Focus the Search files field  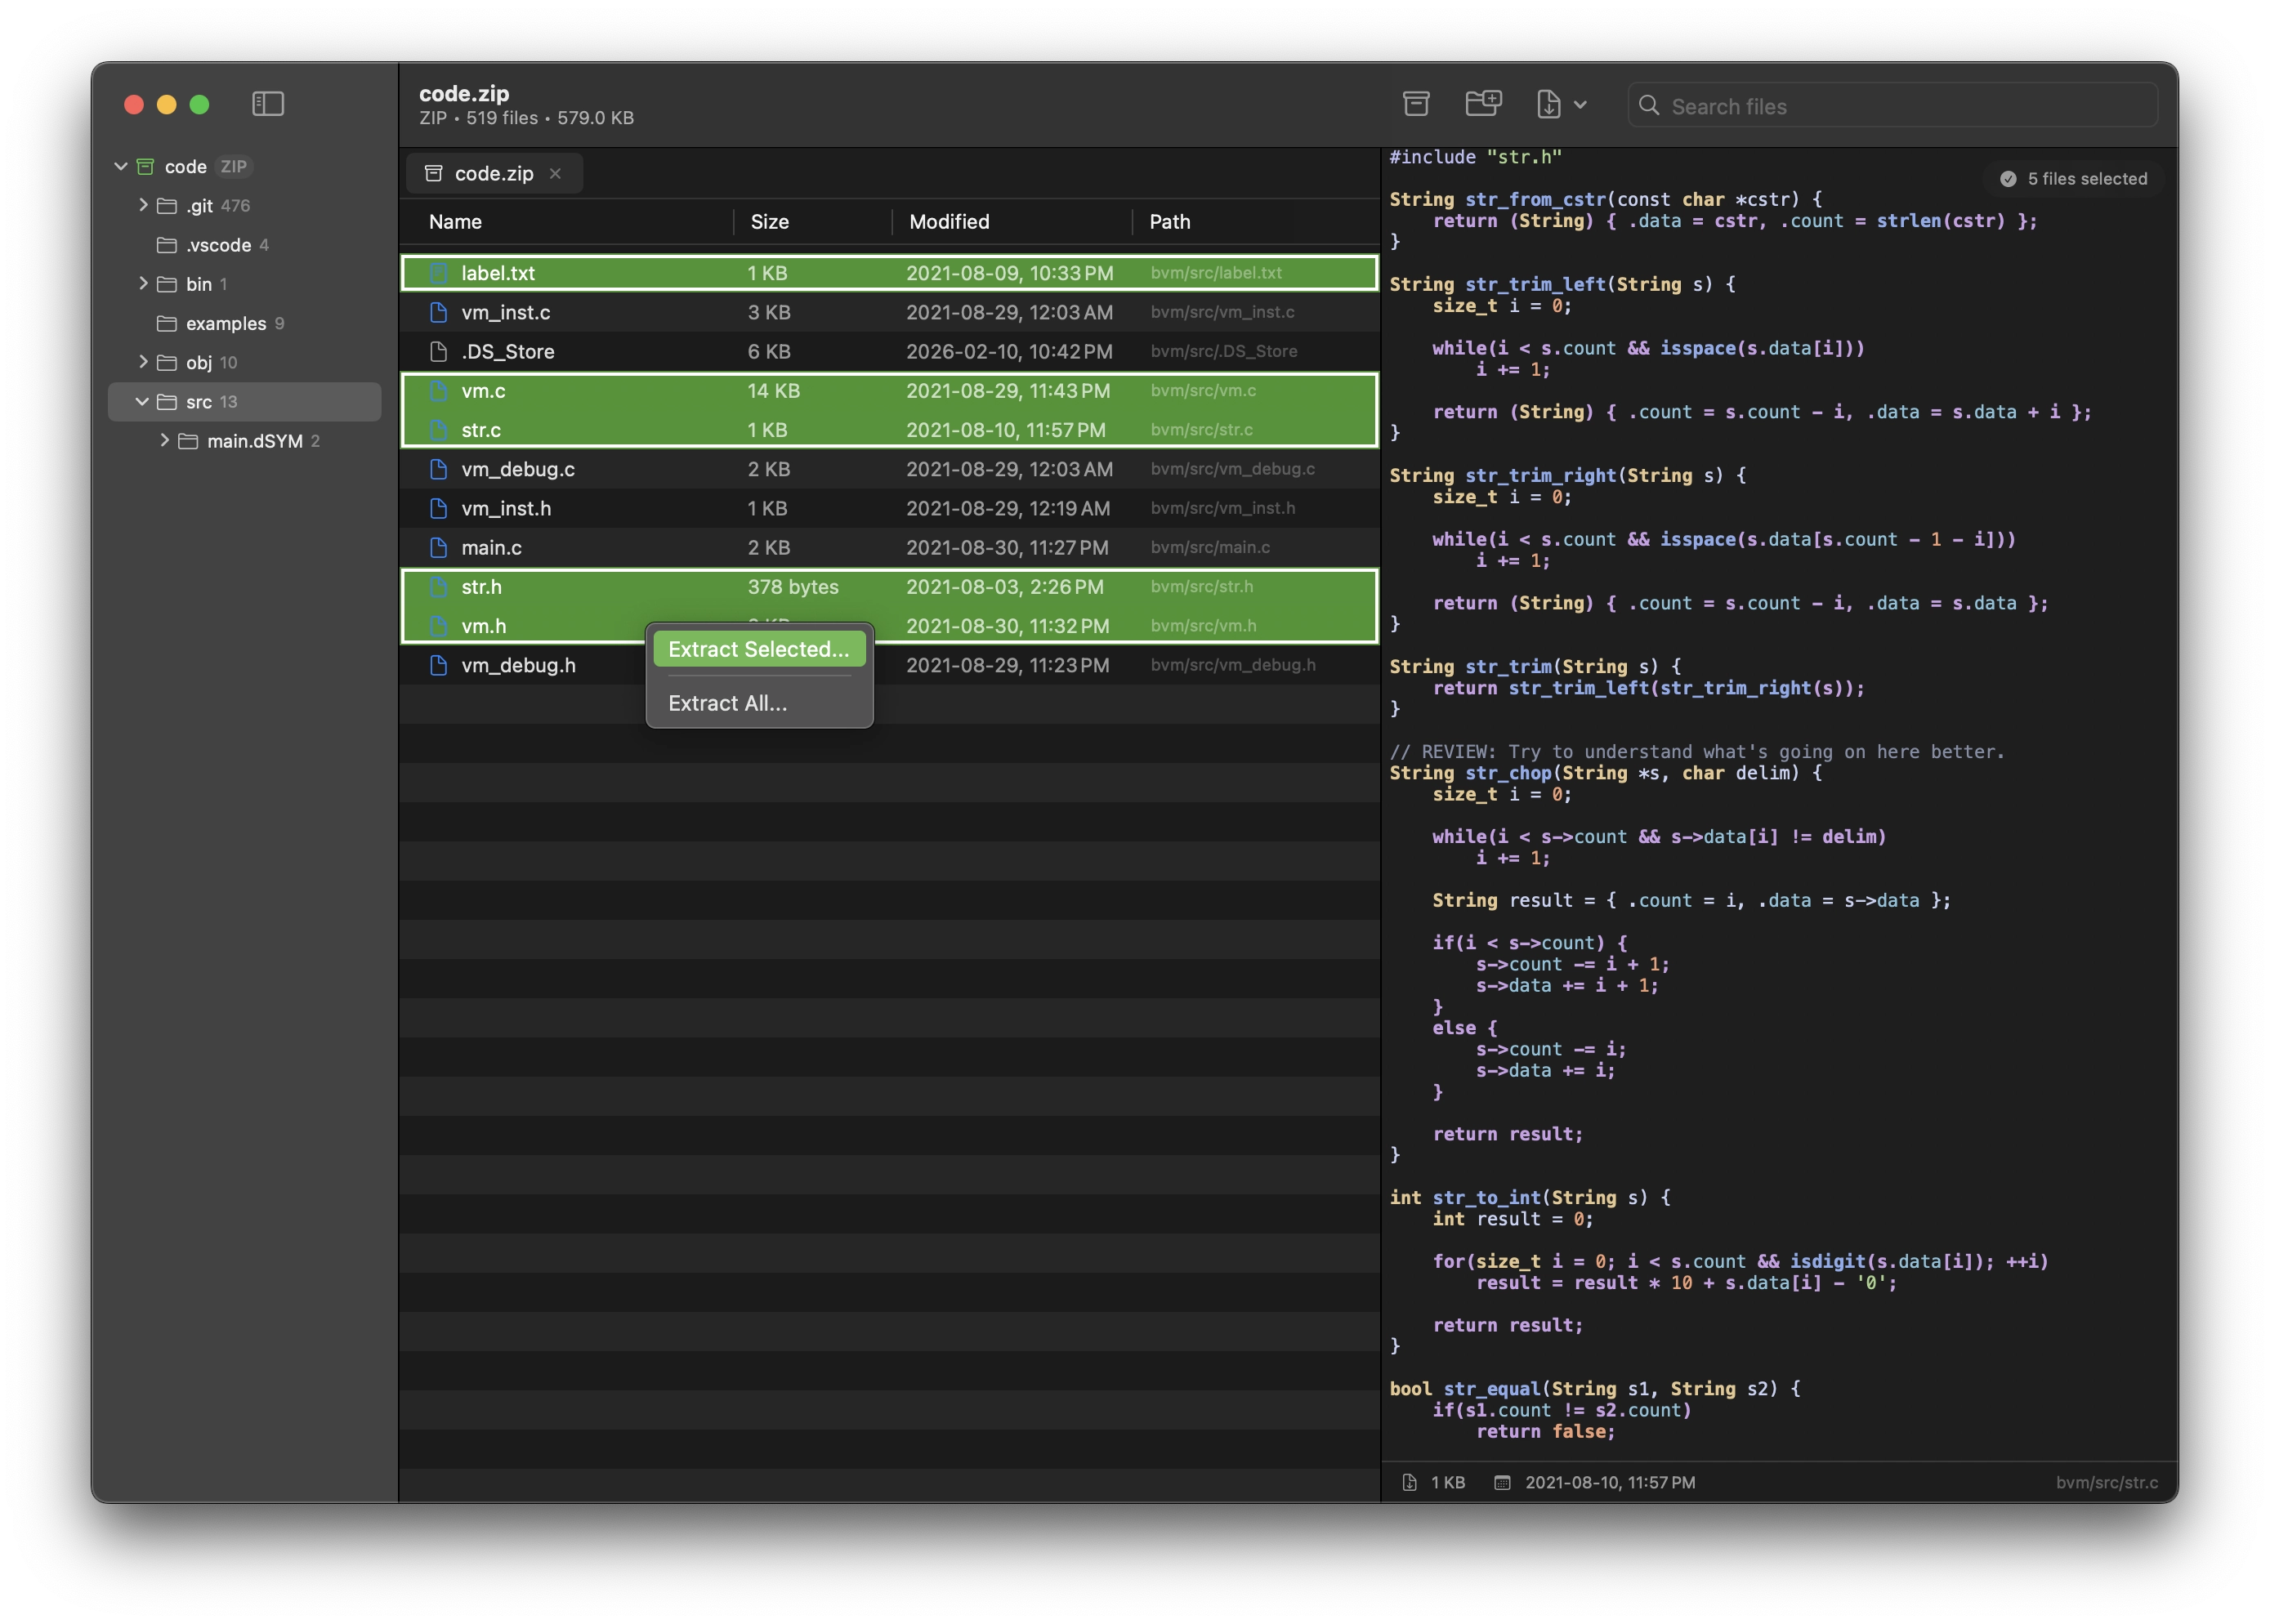(x=1892, y=105)
